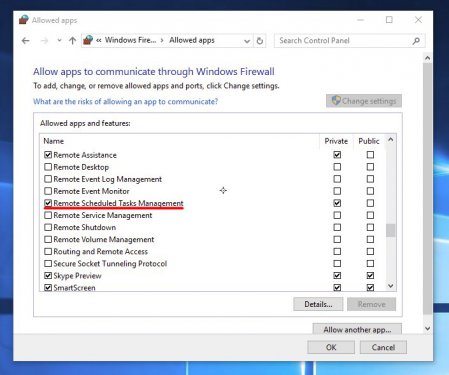Click list scrollbar down arrow
Image resolution: width=449 pixels, height=375 pixels.
391,286
